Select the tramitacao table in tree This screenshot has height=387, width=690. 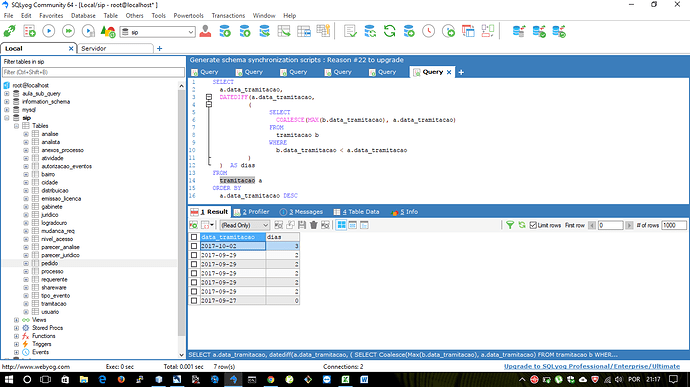click(x=54, y=304)
